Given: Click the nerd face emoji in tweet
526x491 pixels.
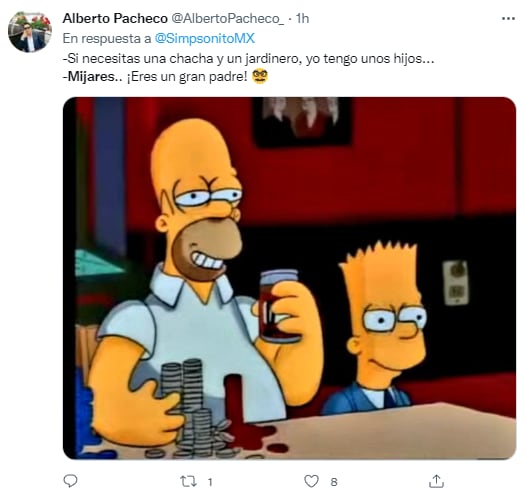Looking at the screenshot, I should click(260, 76).
